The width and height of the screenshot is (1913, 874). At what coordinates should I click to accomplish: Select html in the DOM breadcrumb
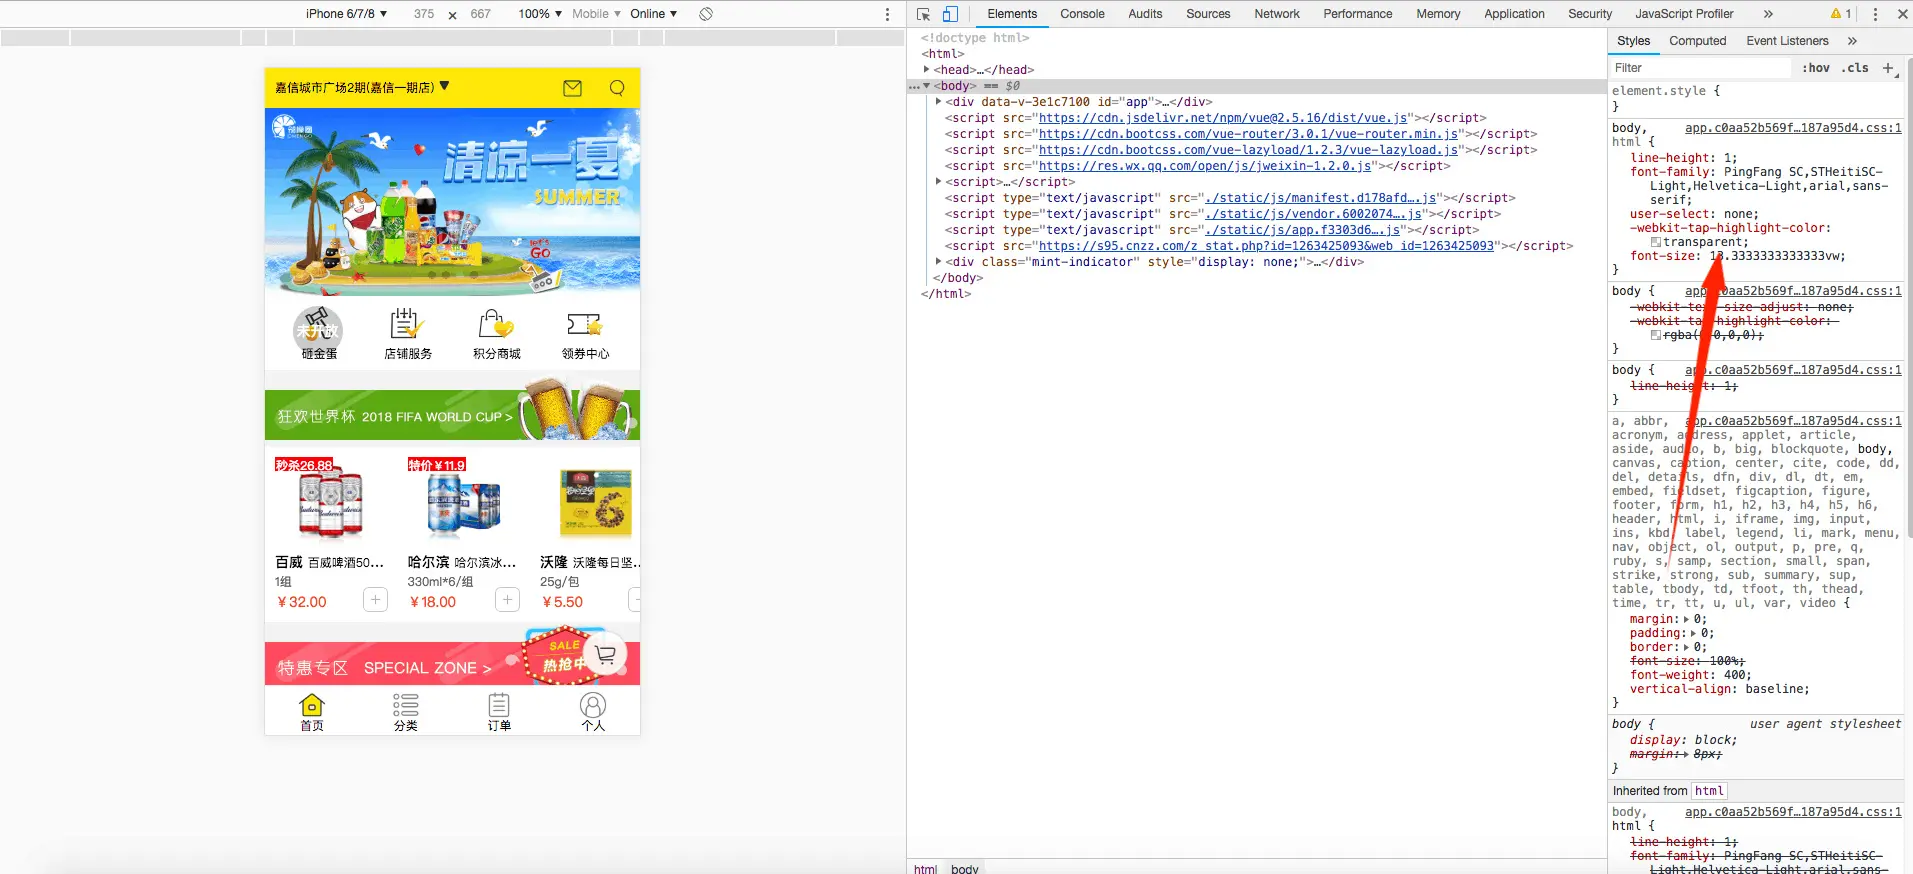[925, 869]
